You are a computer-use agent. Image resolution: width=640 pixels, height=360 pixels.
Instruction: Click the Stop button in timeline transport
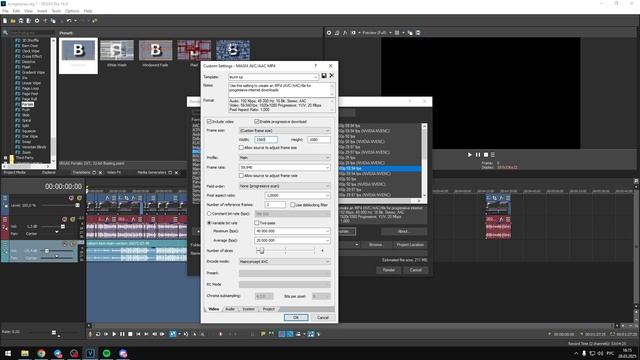[130, 334]
